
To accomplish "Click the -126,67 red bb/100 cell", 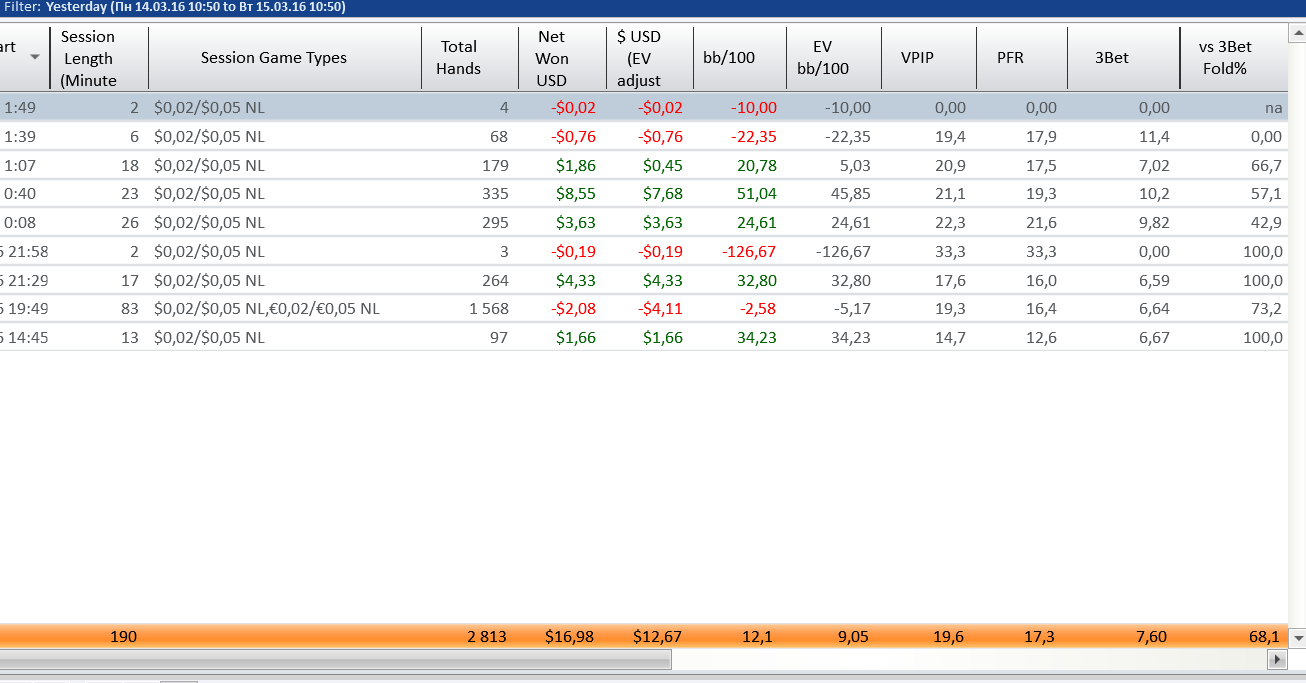I will 749,252.
